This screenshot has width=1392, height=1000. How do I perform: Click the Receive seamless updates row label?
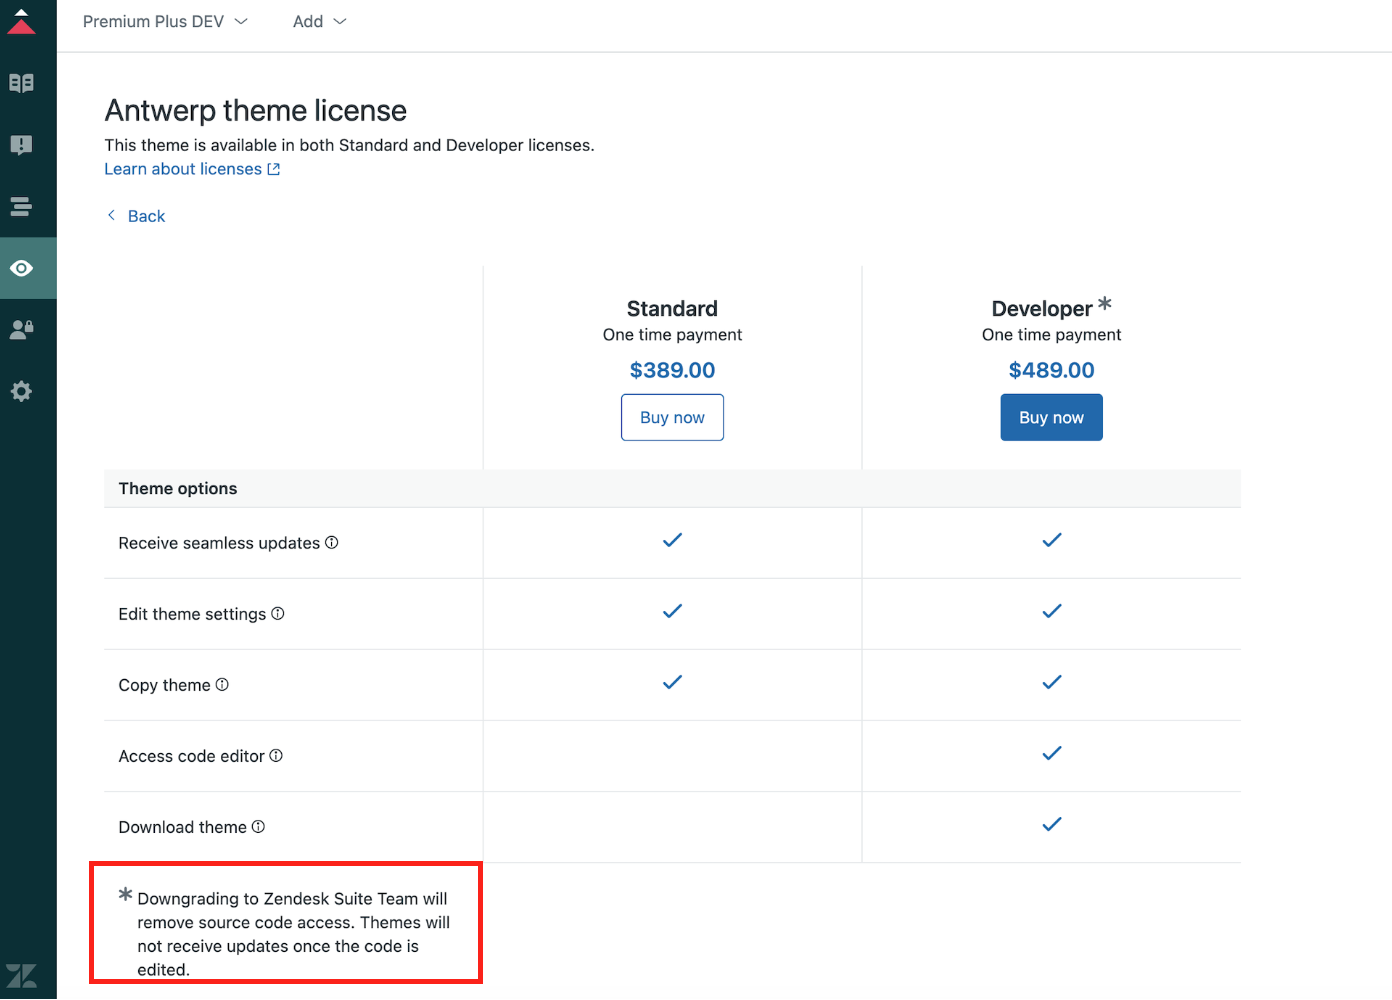click(219, 543)
